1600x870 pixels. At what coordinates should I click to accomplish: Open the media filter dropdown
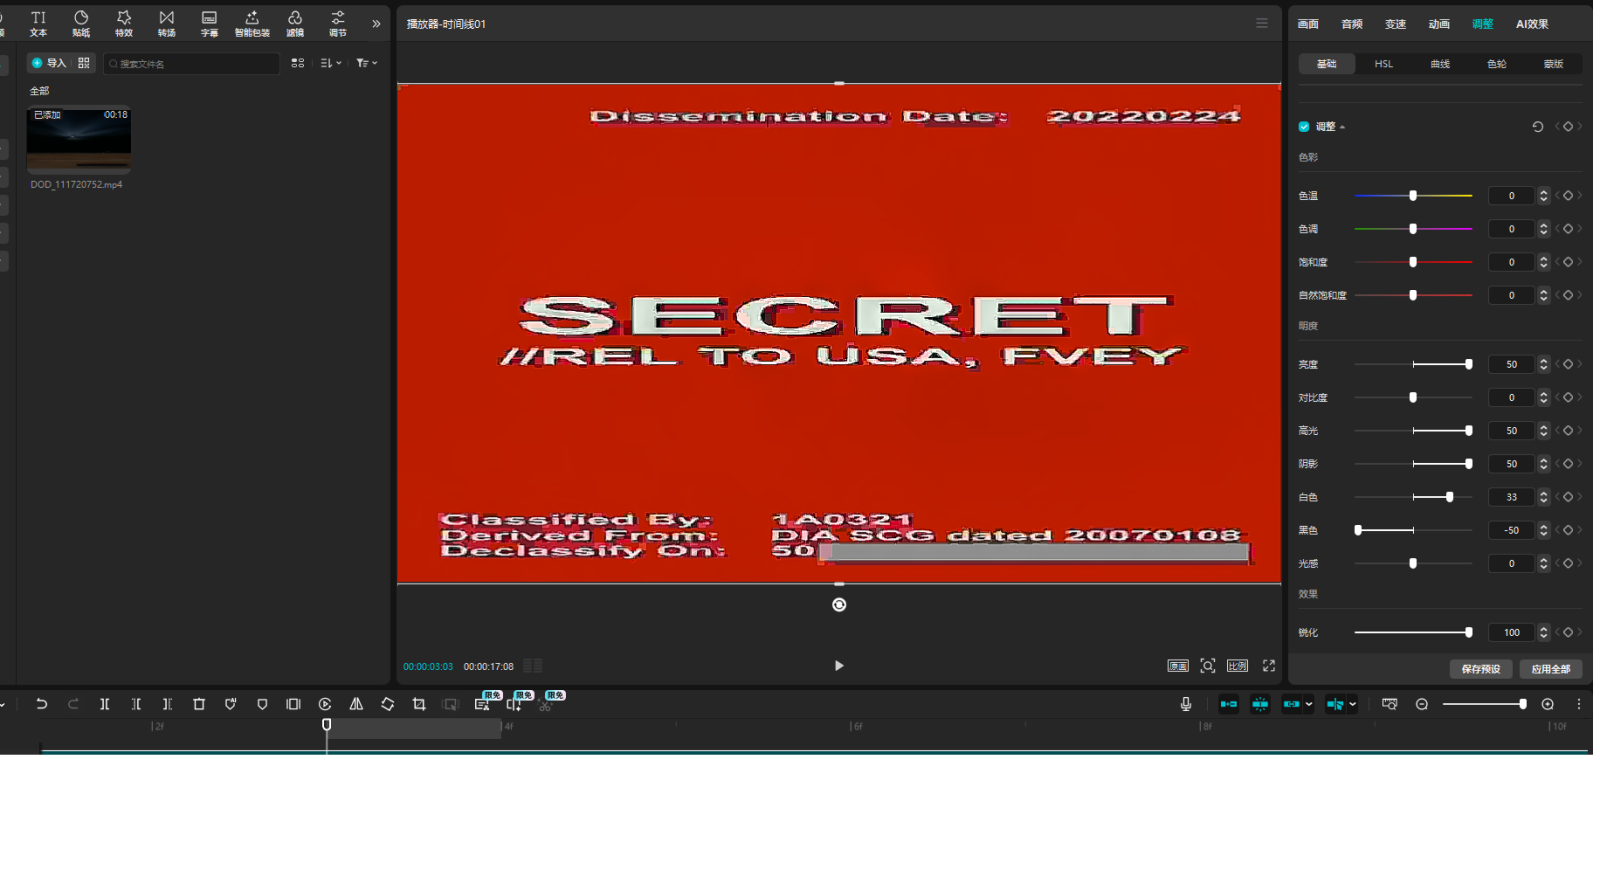click(366, 63)
